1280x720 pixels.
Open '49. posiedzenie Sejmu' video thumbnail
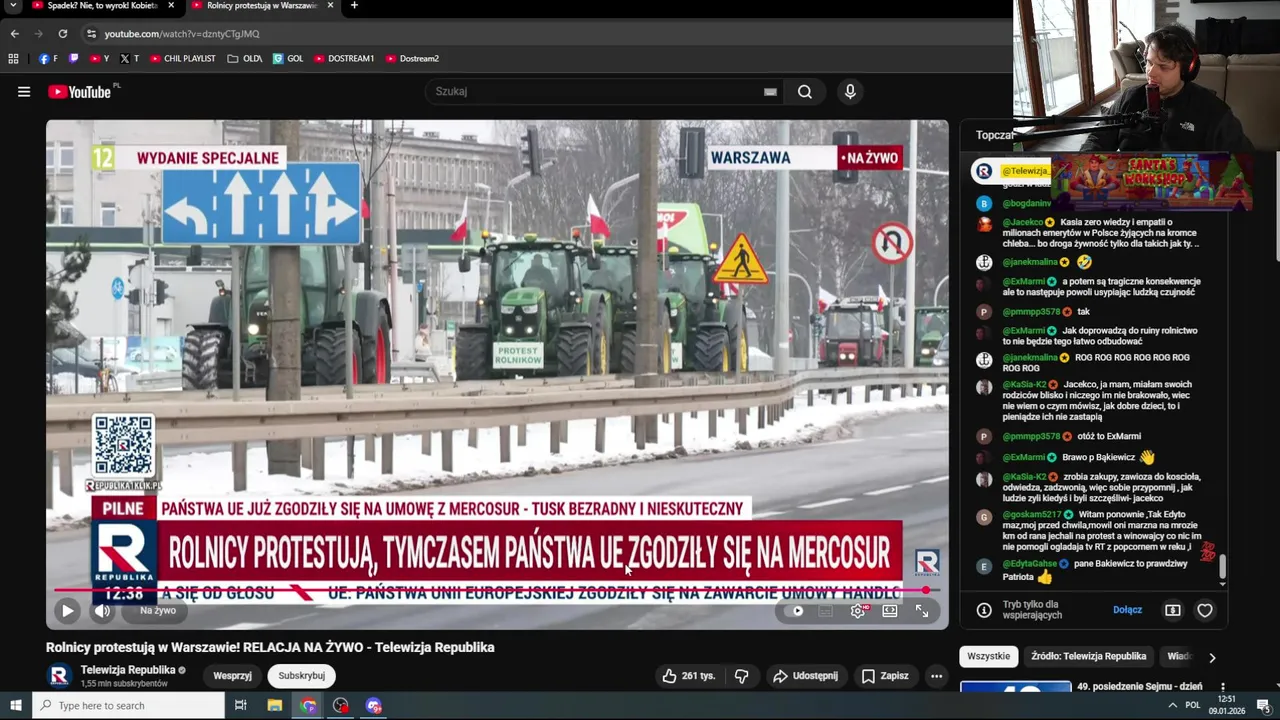(x=1015, y=687)
